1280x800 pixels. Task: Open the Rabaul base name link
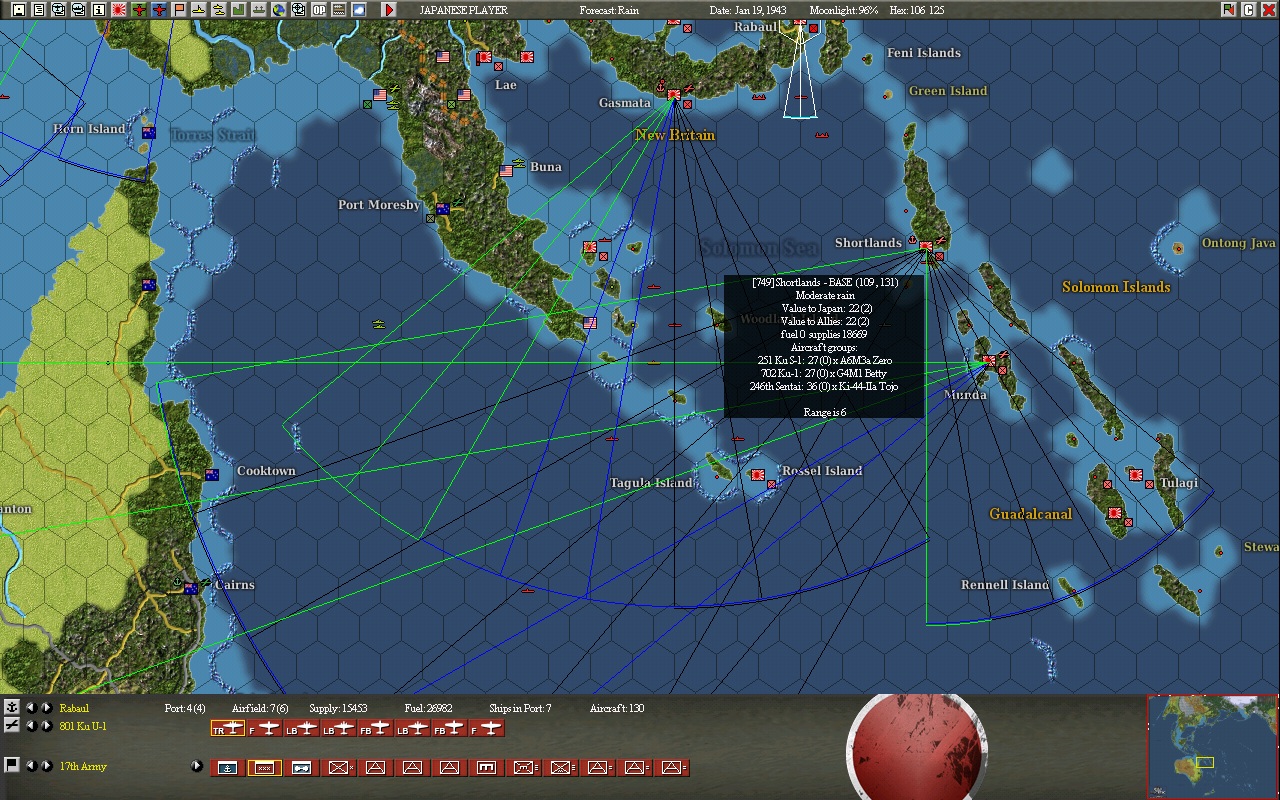pos(74,708)
